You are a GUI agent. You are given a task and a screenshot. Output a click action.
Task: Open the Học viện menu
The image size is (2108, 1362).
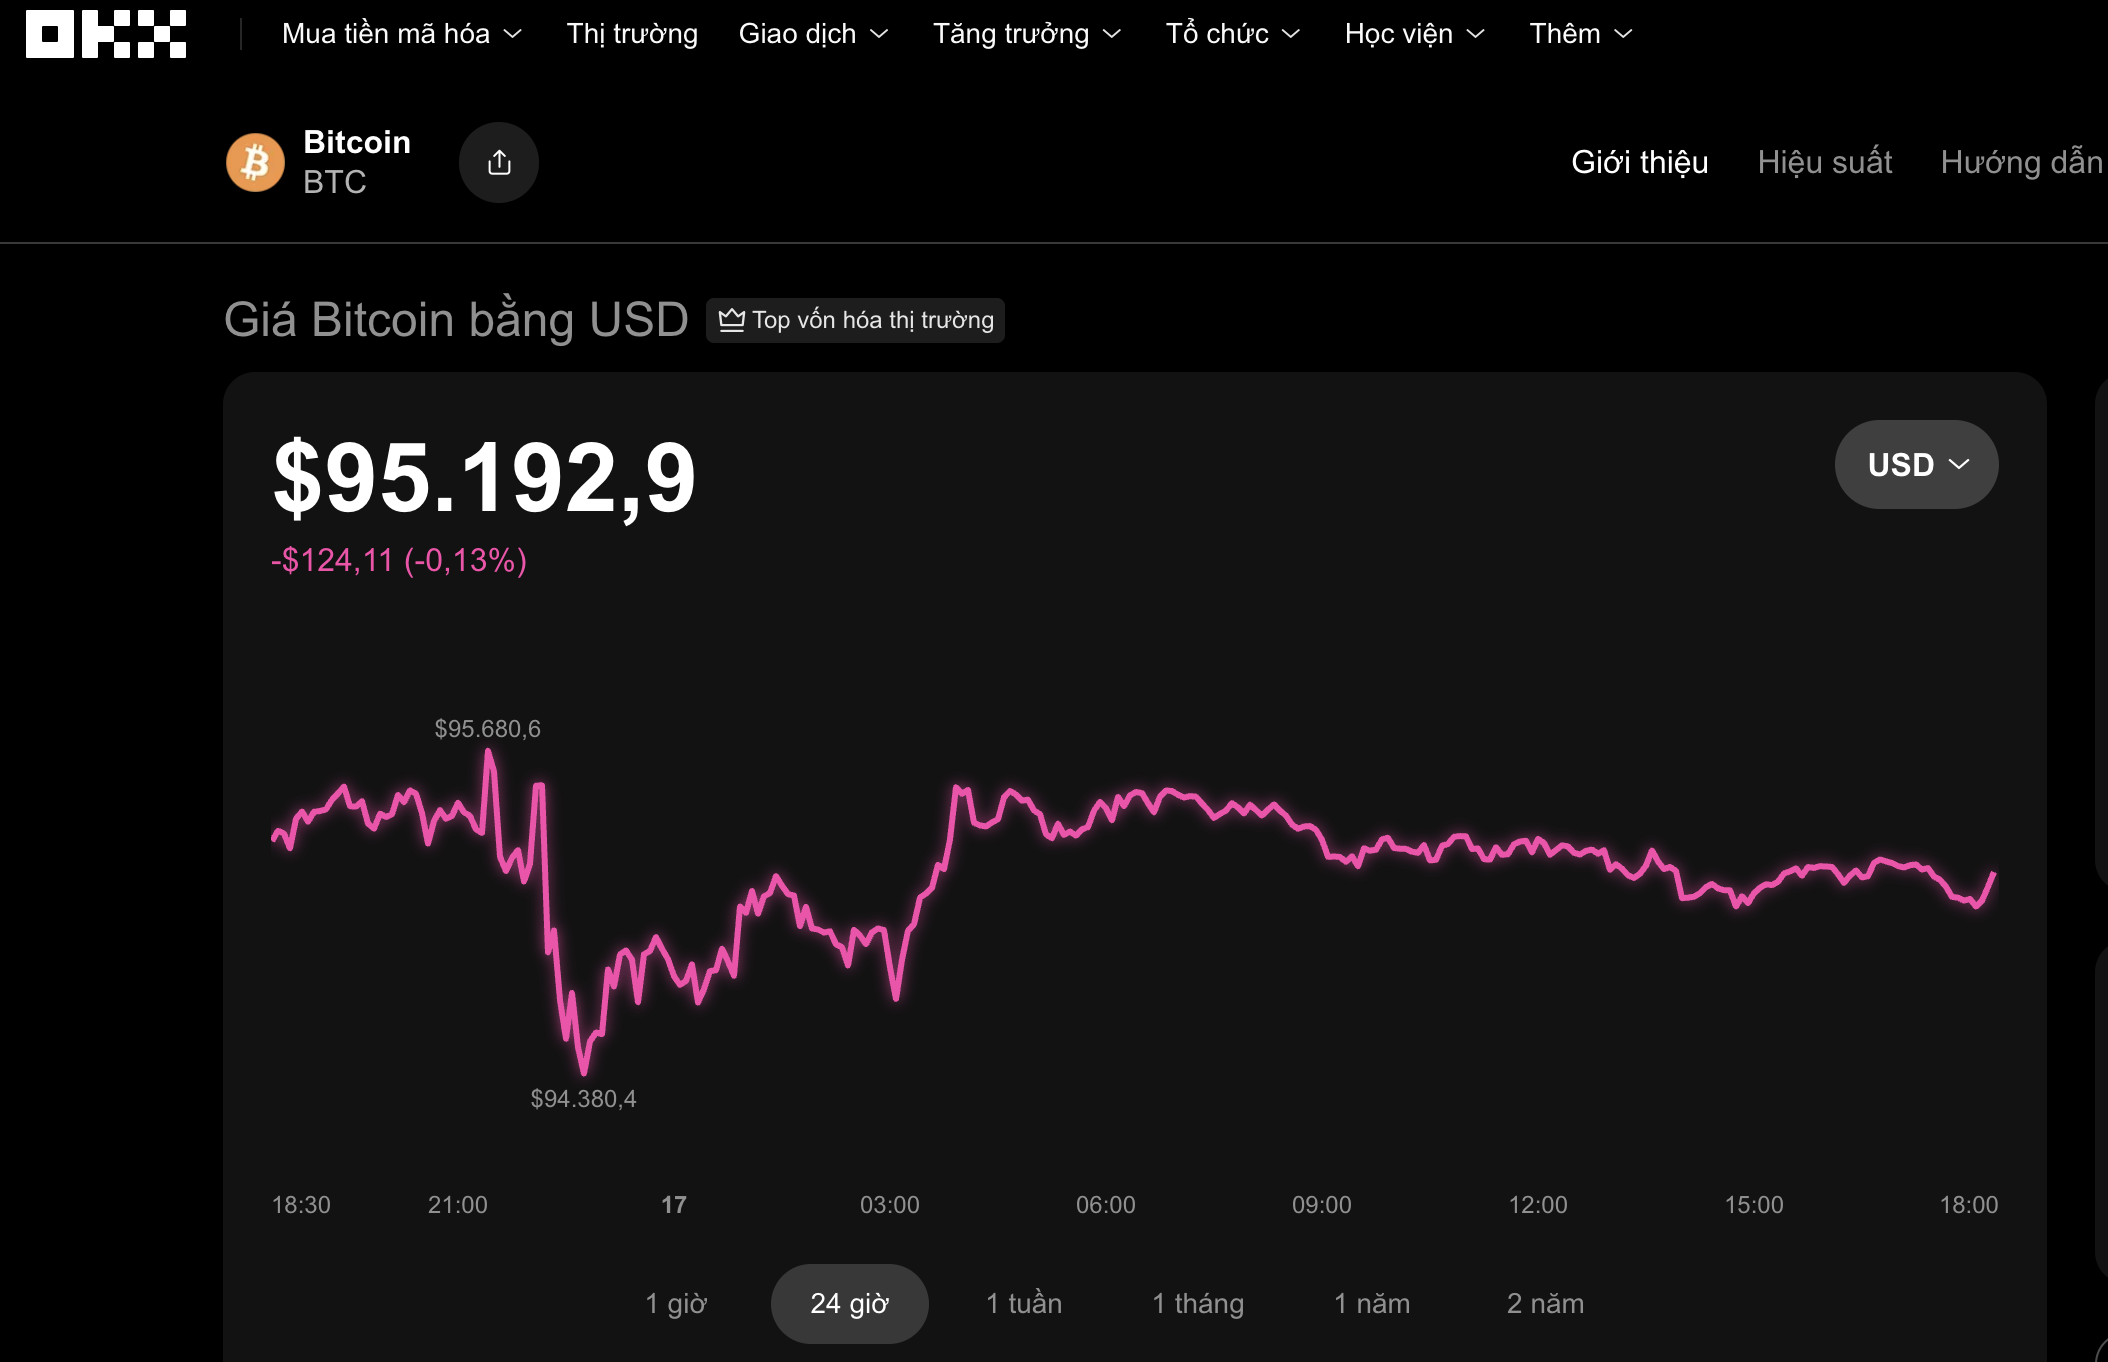pyautogui.click(x=1414, y=34)
